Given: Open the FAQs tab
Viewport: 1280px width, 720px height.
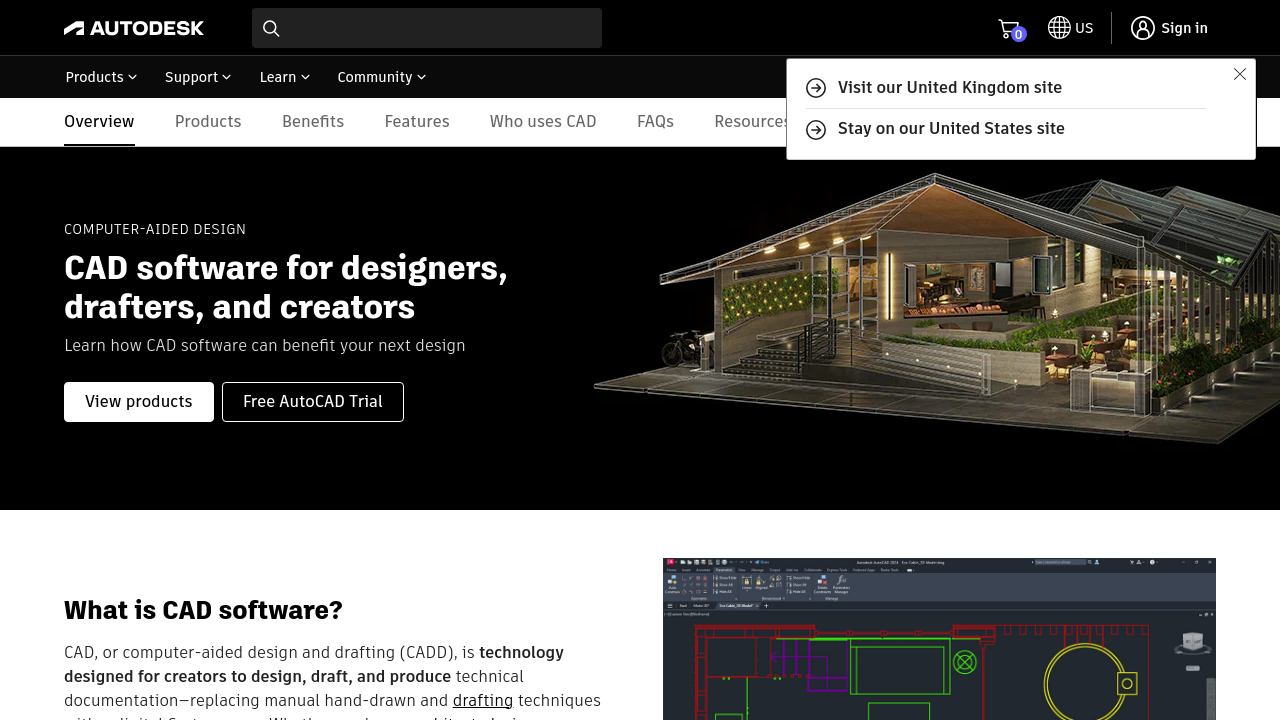Looking at the screenshot, I should [655, 122].
